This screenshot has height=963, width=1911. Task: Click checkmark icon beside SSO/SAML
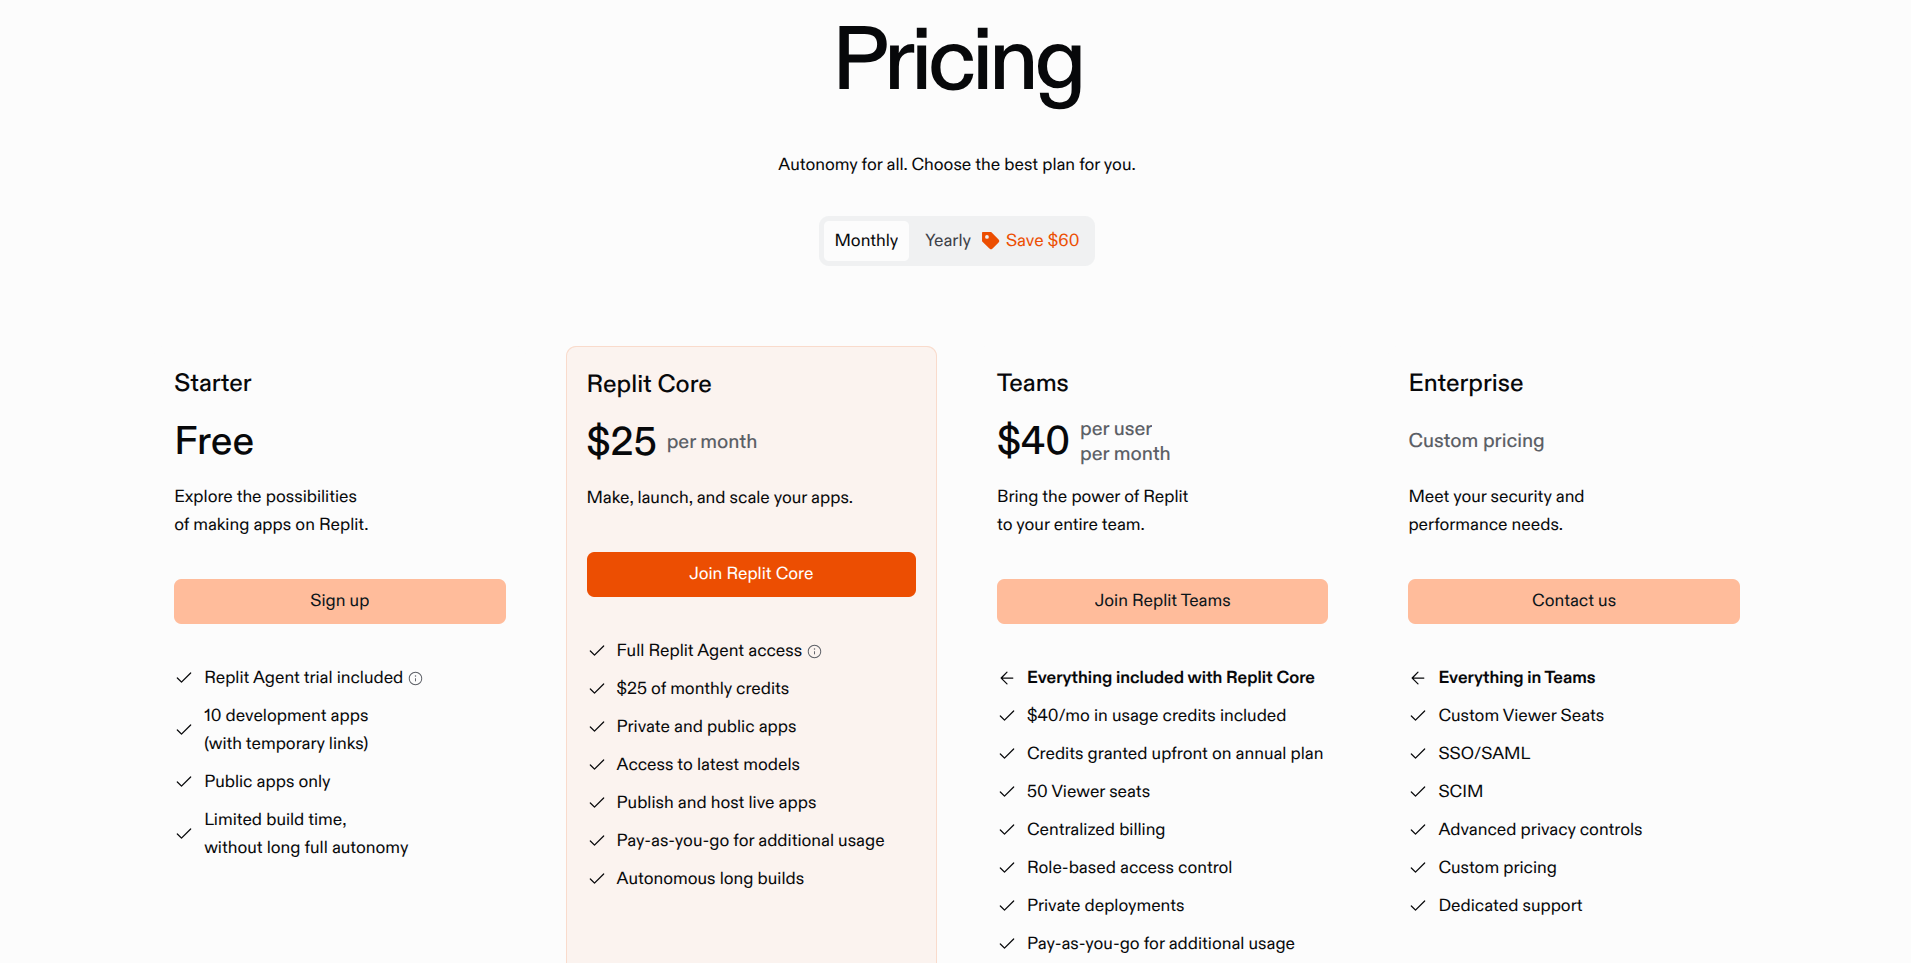point(1418,754)
